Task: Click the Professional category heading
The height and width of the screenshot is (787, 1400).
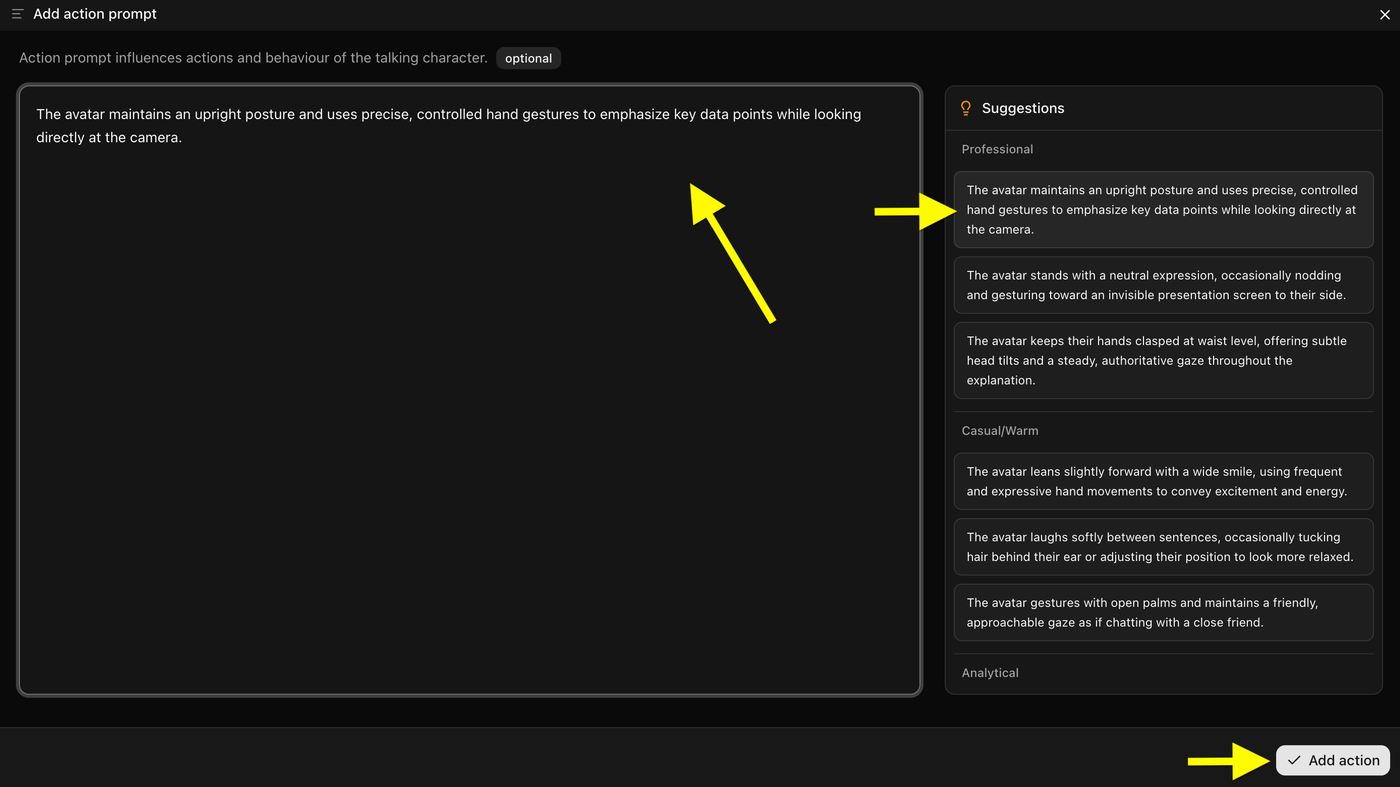Action: pyautogui.click(x=997, y=149)
